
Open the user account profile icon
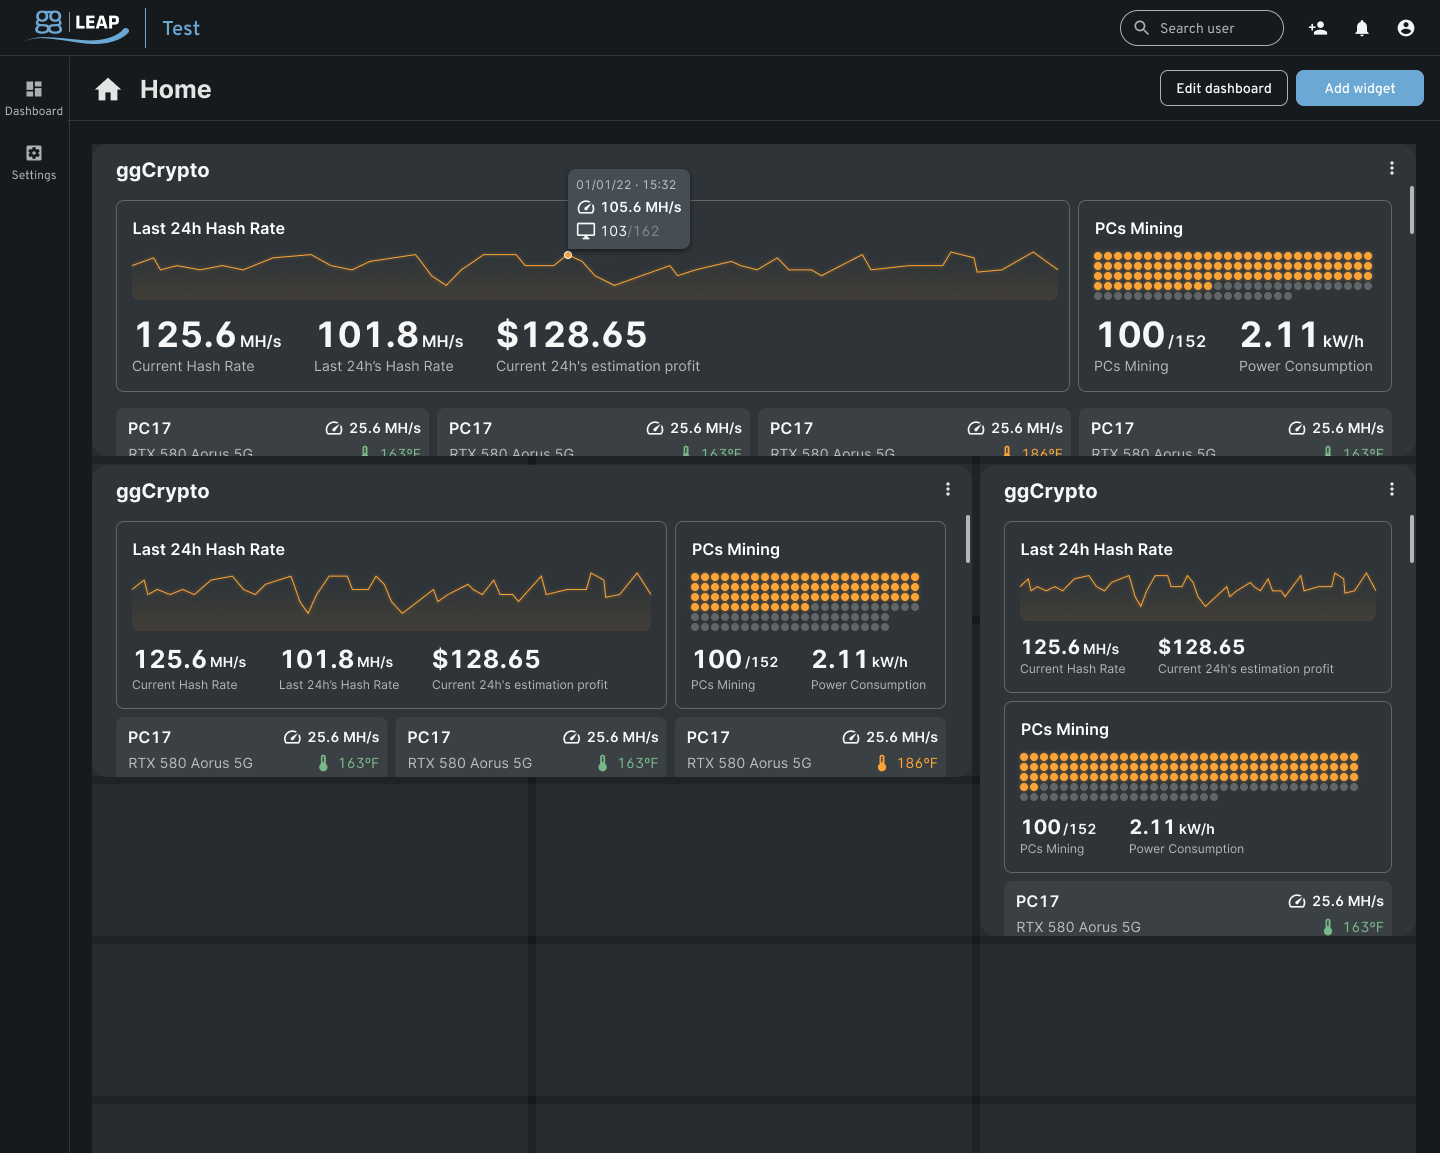1406,28
